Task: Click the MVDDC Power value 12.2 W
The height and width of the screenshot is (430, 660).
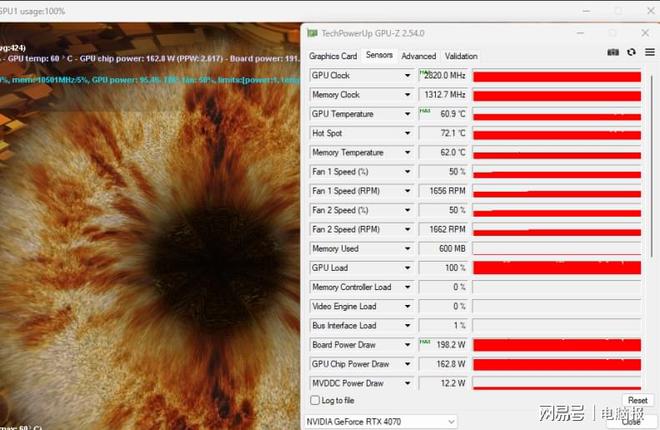Action: click(443, 383)
